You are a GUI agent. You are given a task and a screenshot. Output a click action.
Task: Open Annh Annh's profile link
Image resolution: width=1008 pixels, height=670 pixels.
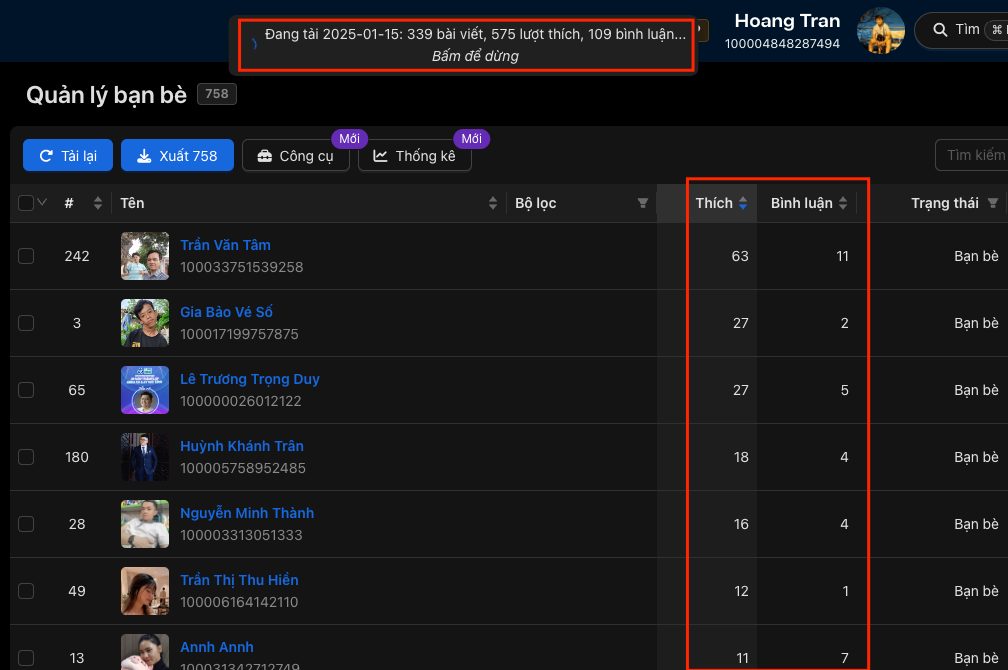(x=217, y=647)
